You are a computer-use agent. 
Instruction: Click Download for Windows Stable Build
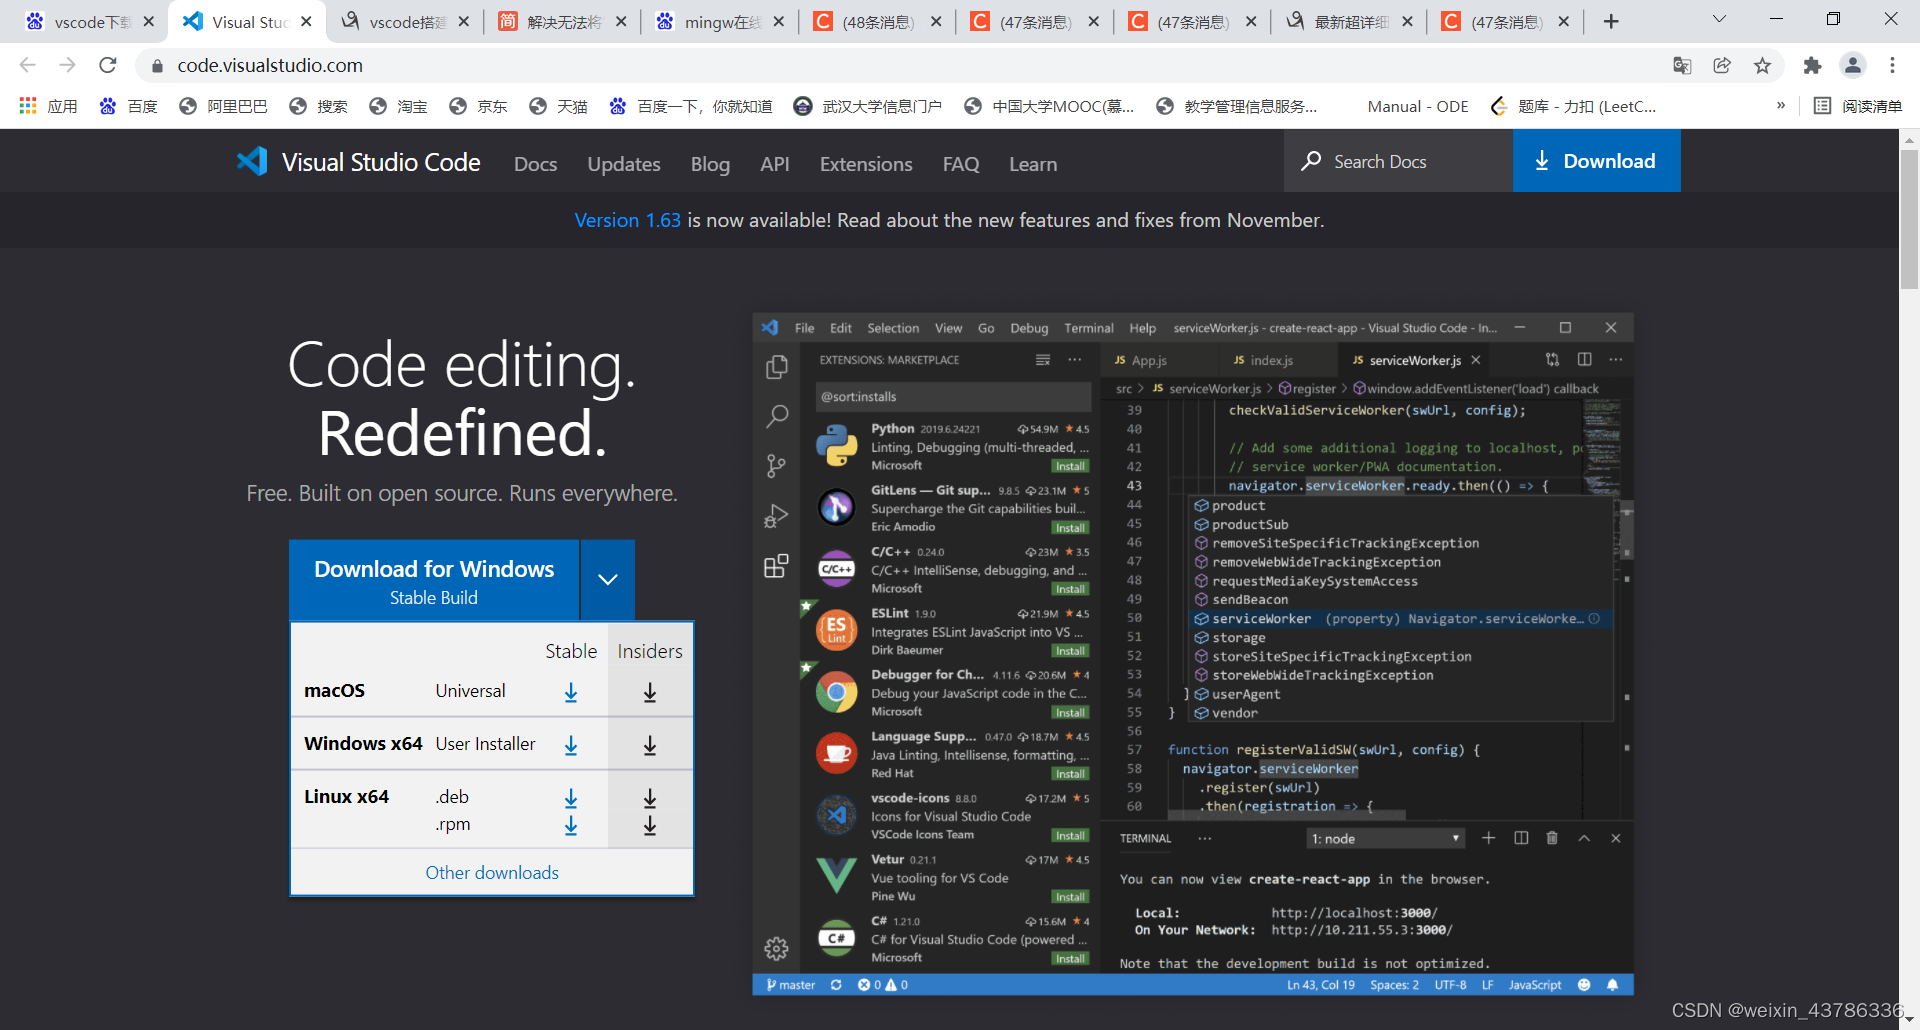click(x=434, y=580)
